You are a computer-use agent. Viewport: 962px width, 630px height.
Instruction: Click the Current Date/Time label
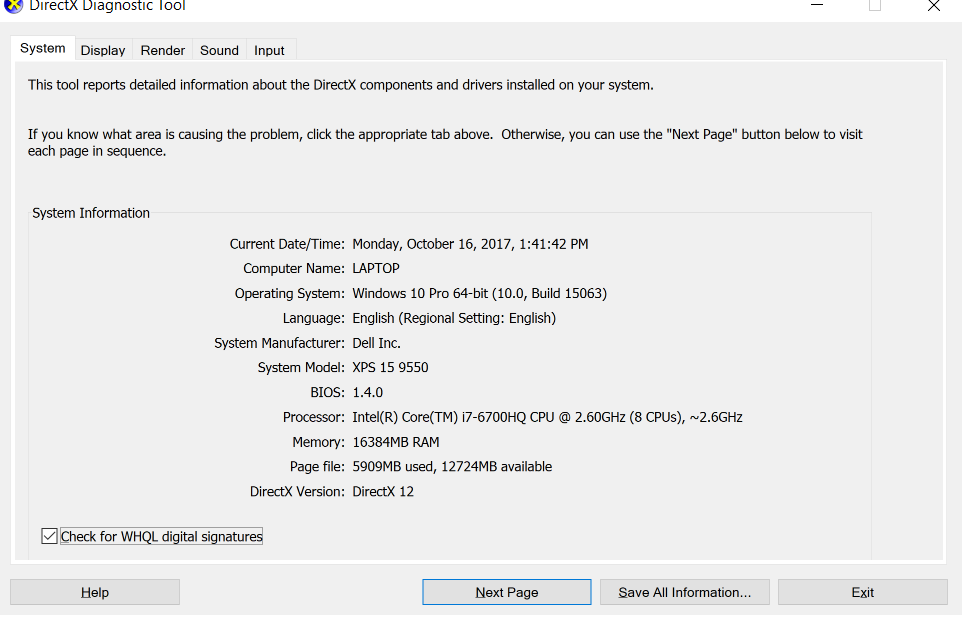(287, 244)
